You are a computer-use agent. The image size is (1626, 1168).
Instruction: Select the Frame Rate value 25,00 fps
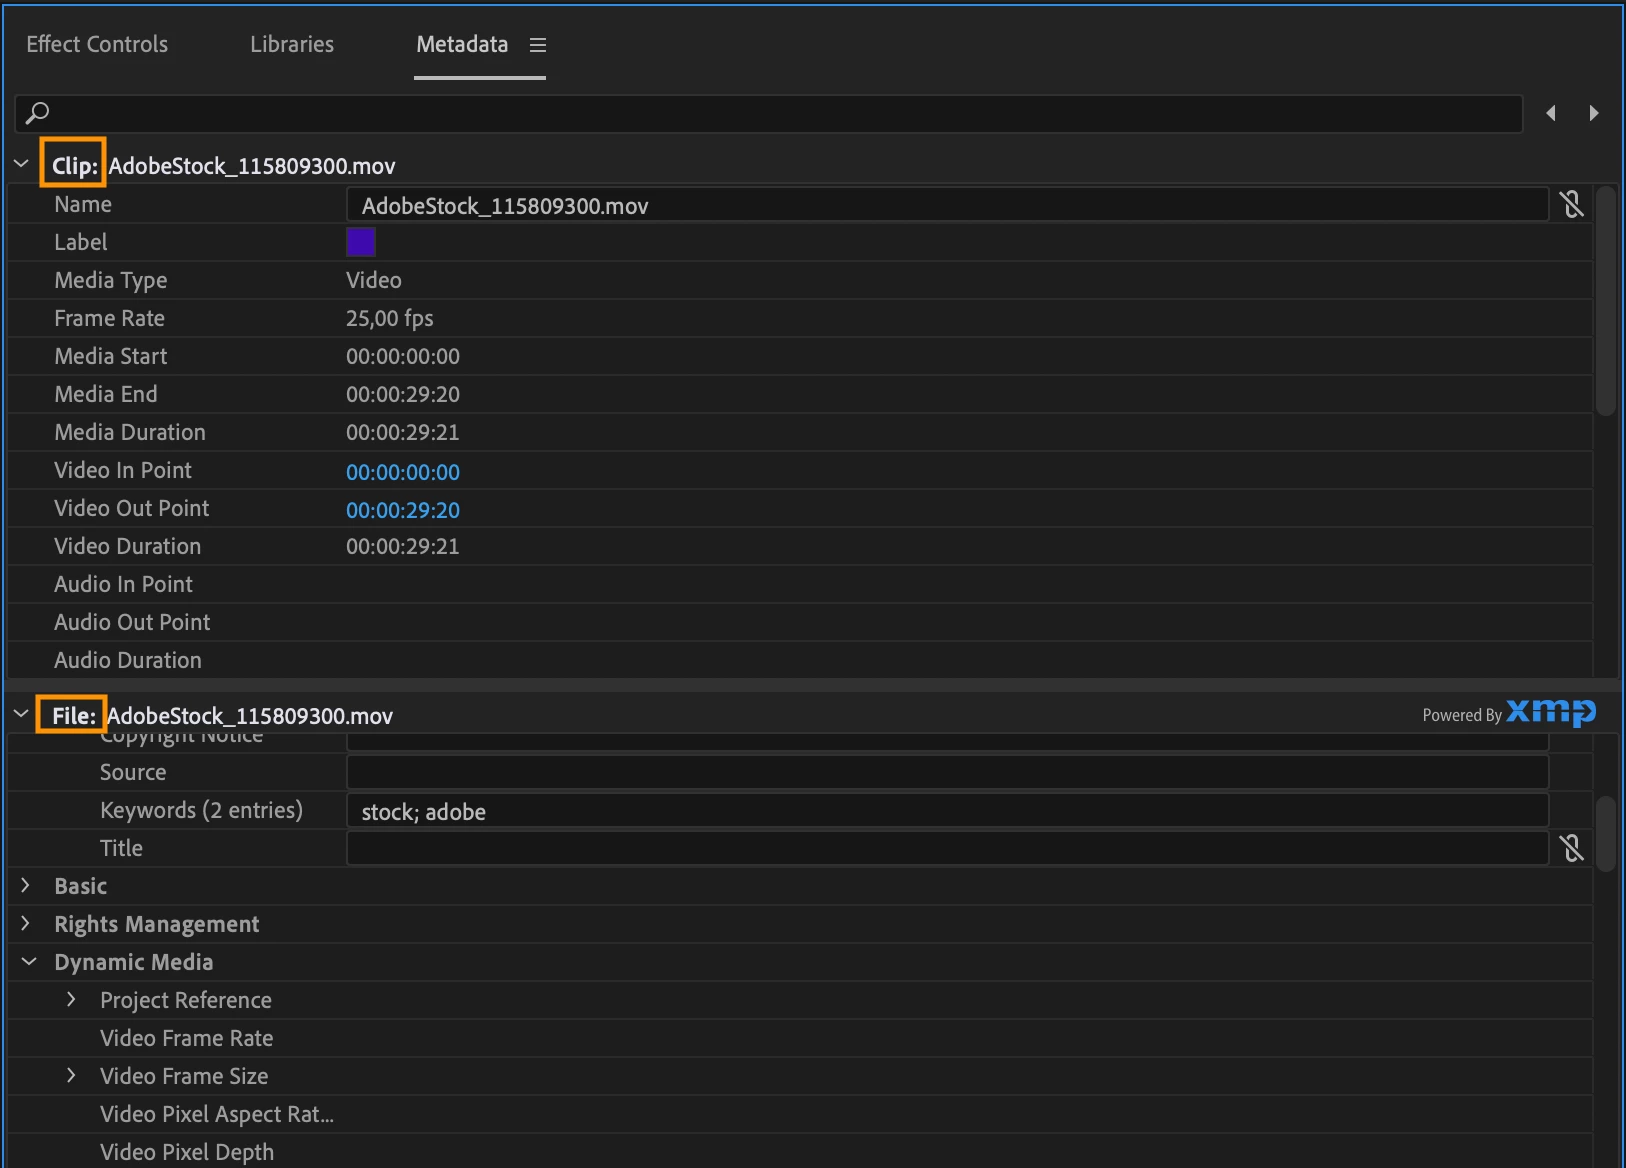(390, 318)
